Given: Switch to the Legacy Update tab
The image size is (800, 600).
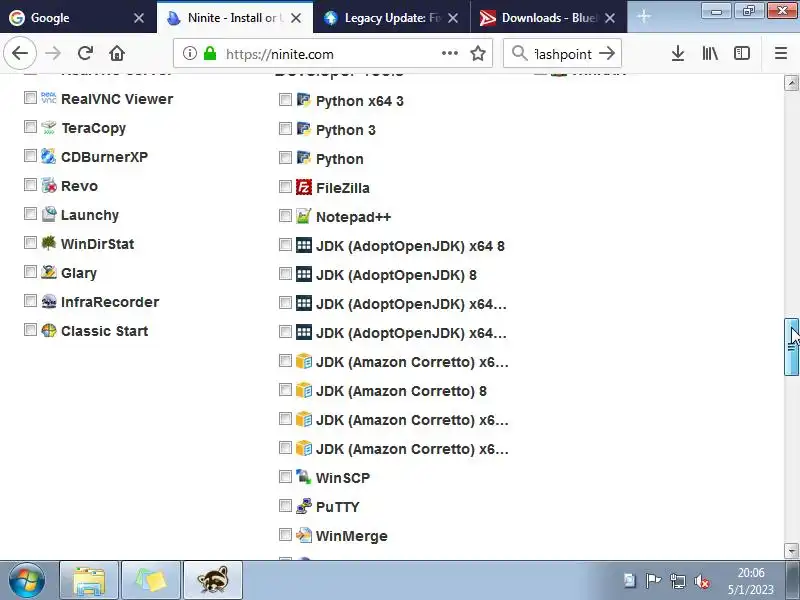Looking at the screenshot, I should point(391,17).
